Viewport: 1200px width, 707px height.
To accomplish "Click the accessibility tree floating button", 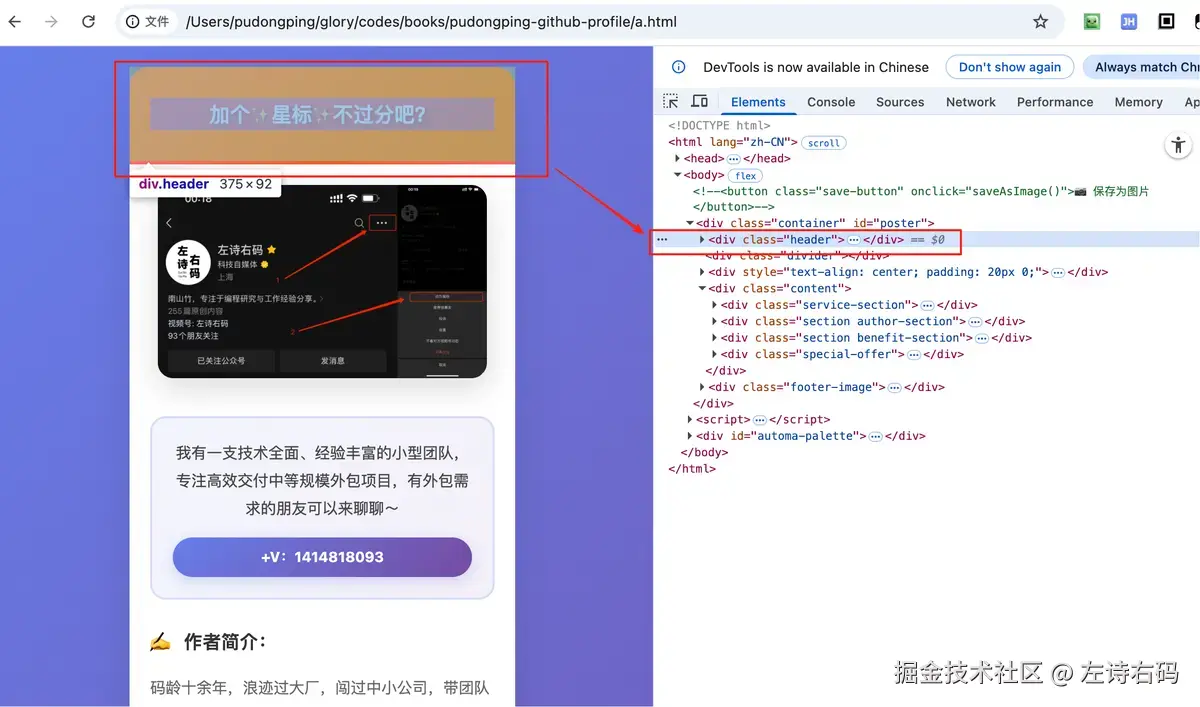I will [x=1178, y=146].
